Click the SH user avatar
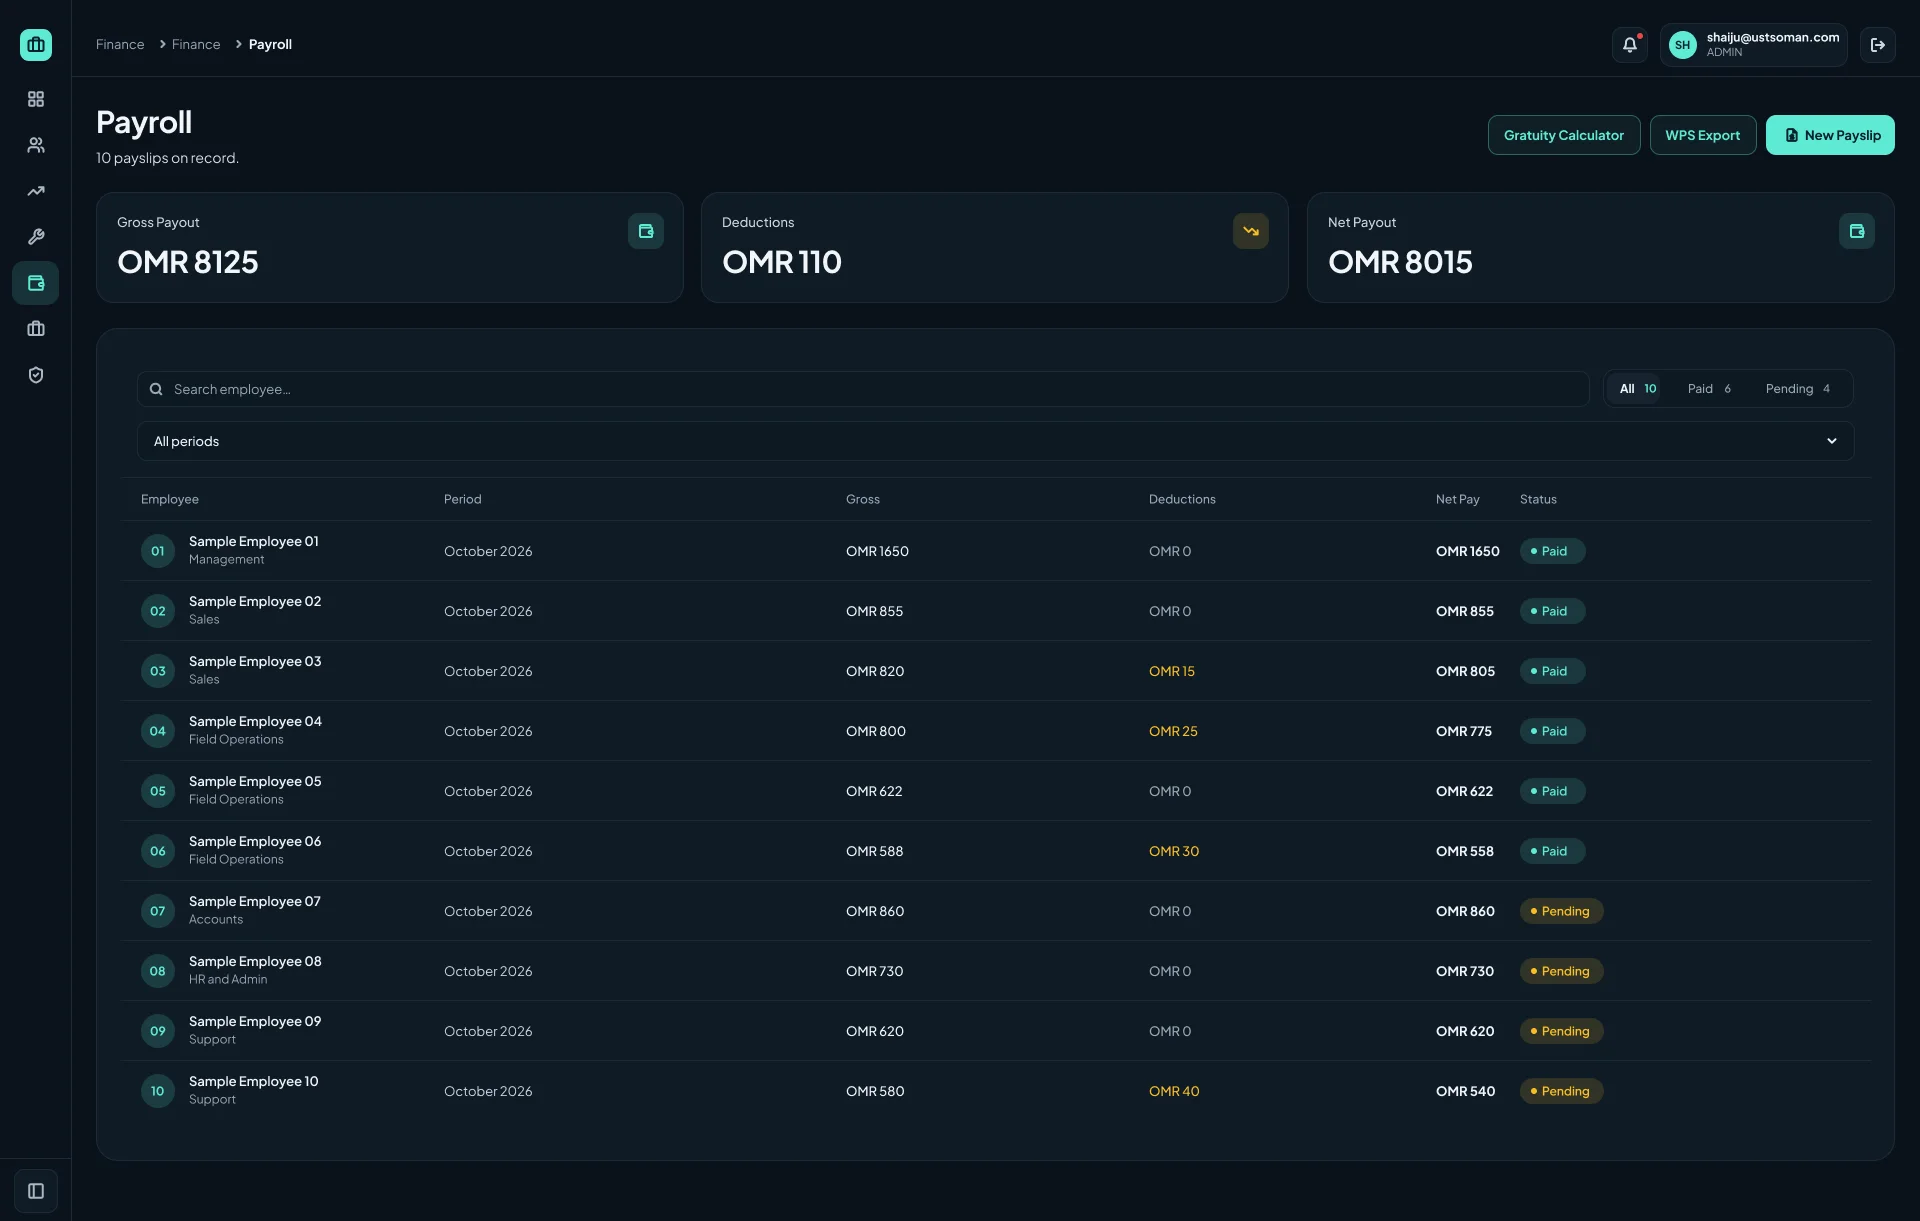 coord(1683,45)
